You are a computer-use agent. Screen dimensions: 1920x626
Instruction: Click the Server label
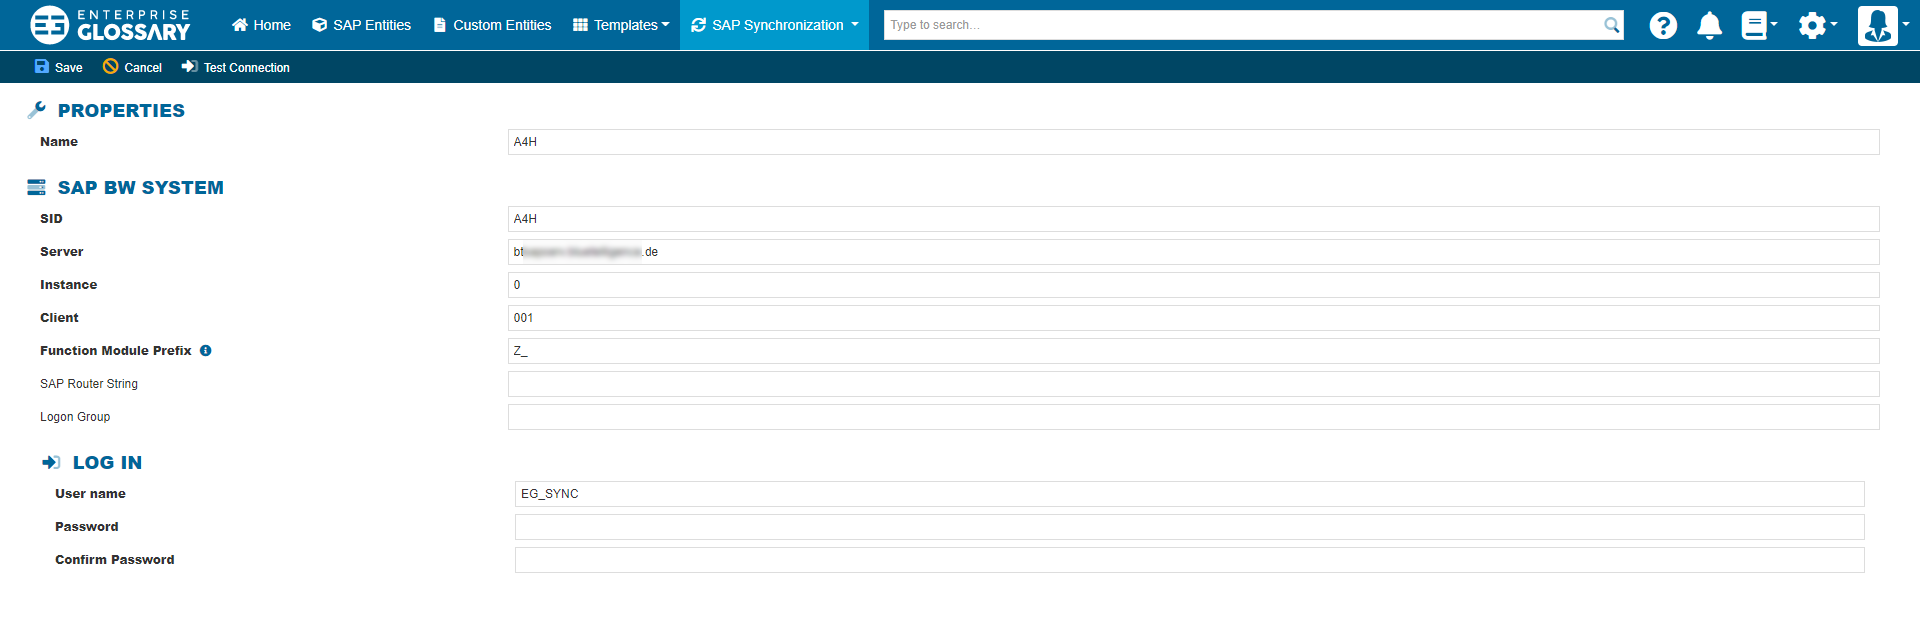pyautogui.click(x=62, y=252)
